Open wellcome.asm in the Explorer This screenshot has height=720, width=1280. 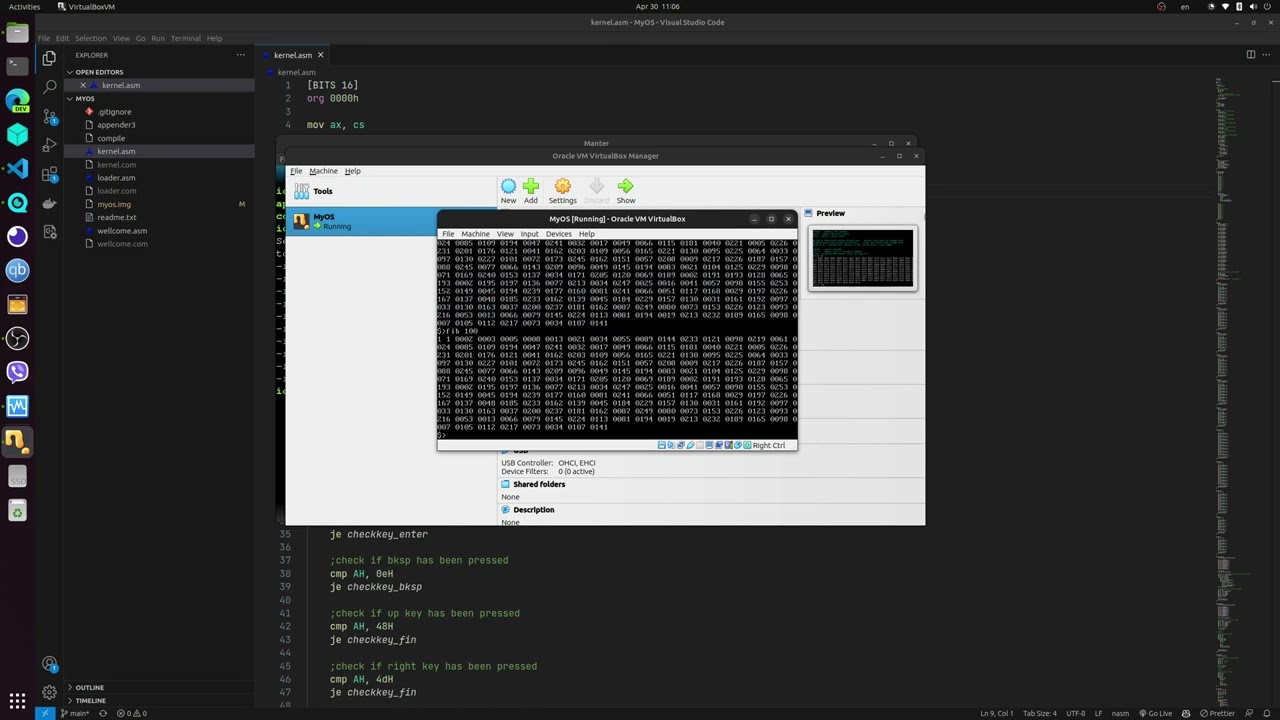pyautogui.click(x=122, y=231)
